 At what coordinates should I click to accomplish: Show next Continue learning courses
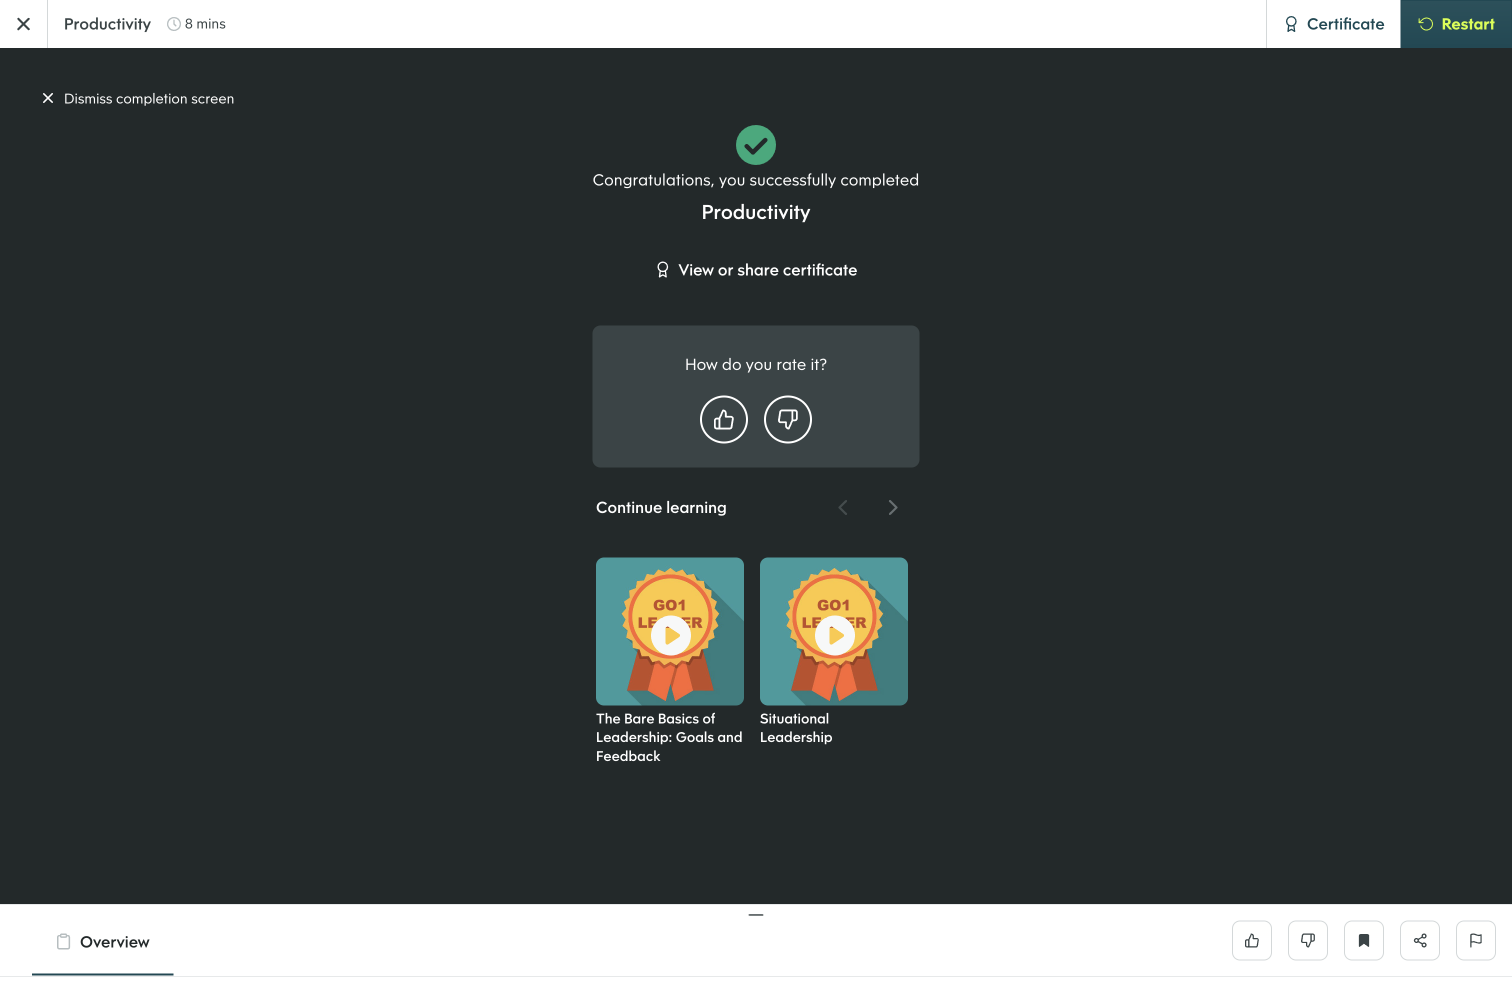[892, 507]
